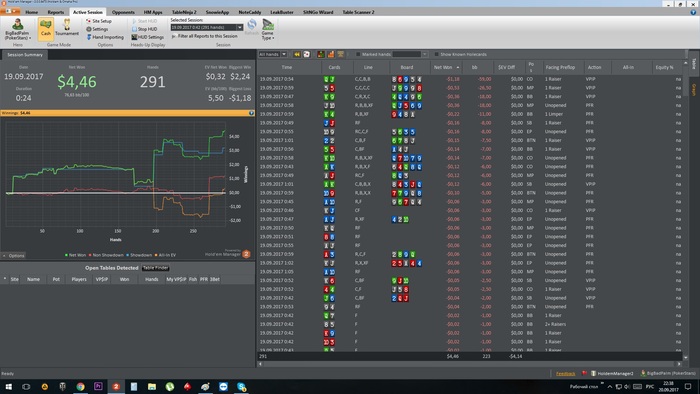Click the yellow rewind arrows icon
The width and height of the screenshot is (700, 394).
[297, 54]
